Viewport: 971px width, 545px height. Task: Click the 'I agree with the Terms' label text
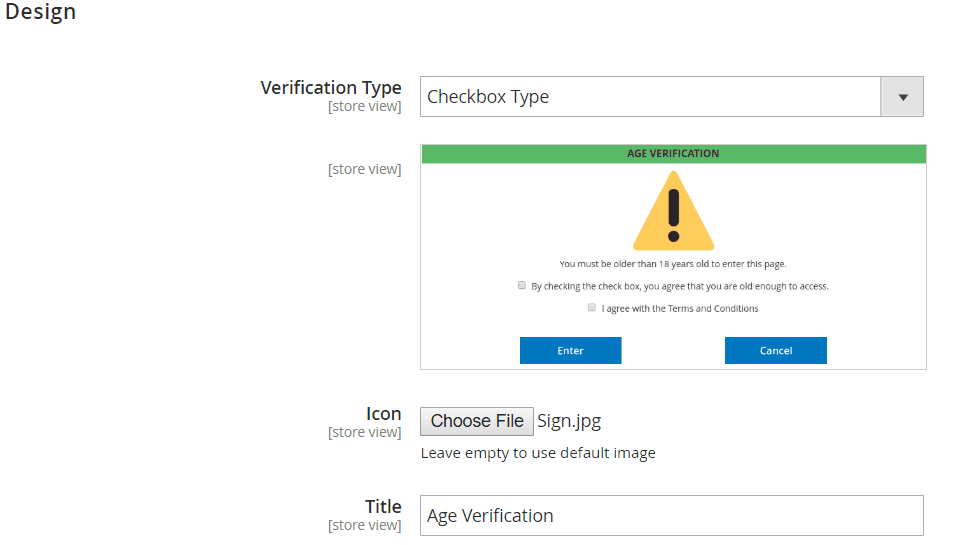[x=680, y=308]
